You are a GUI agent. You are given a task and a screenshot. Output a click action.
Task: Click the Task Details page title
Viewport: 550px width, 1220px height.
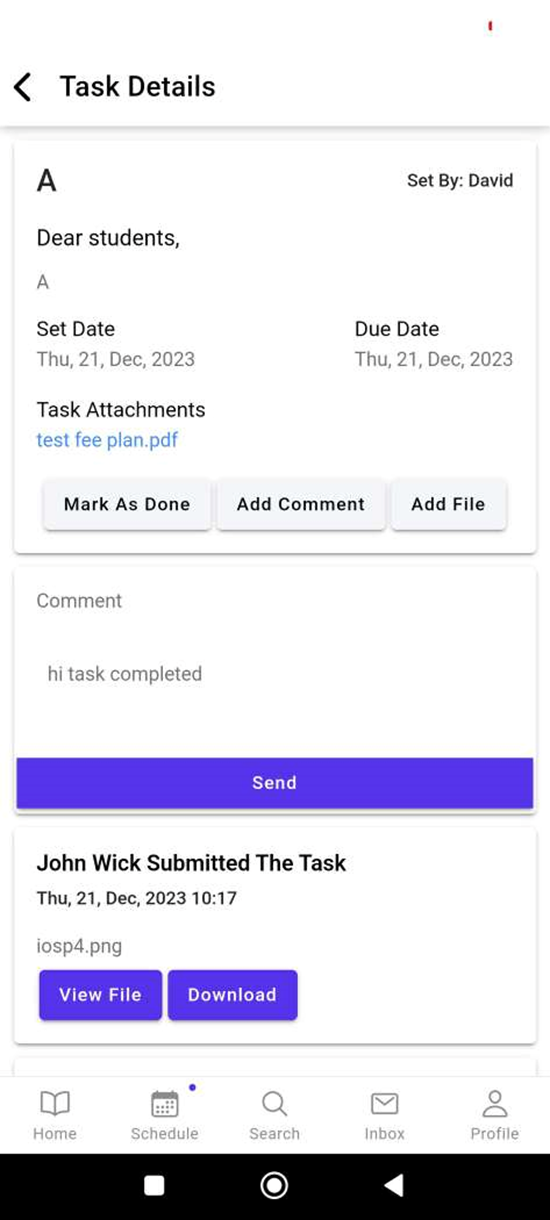coord(137,87)
